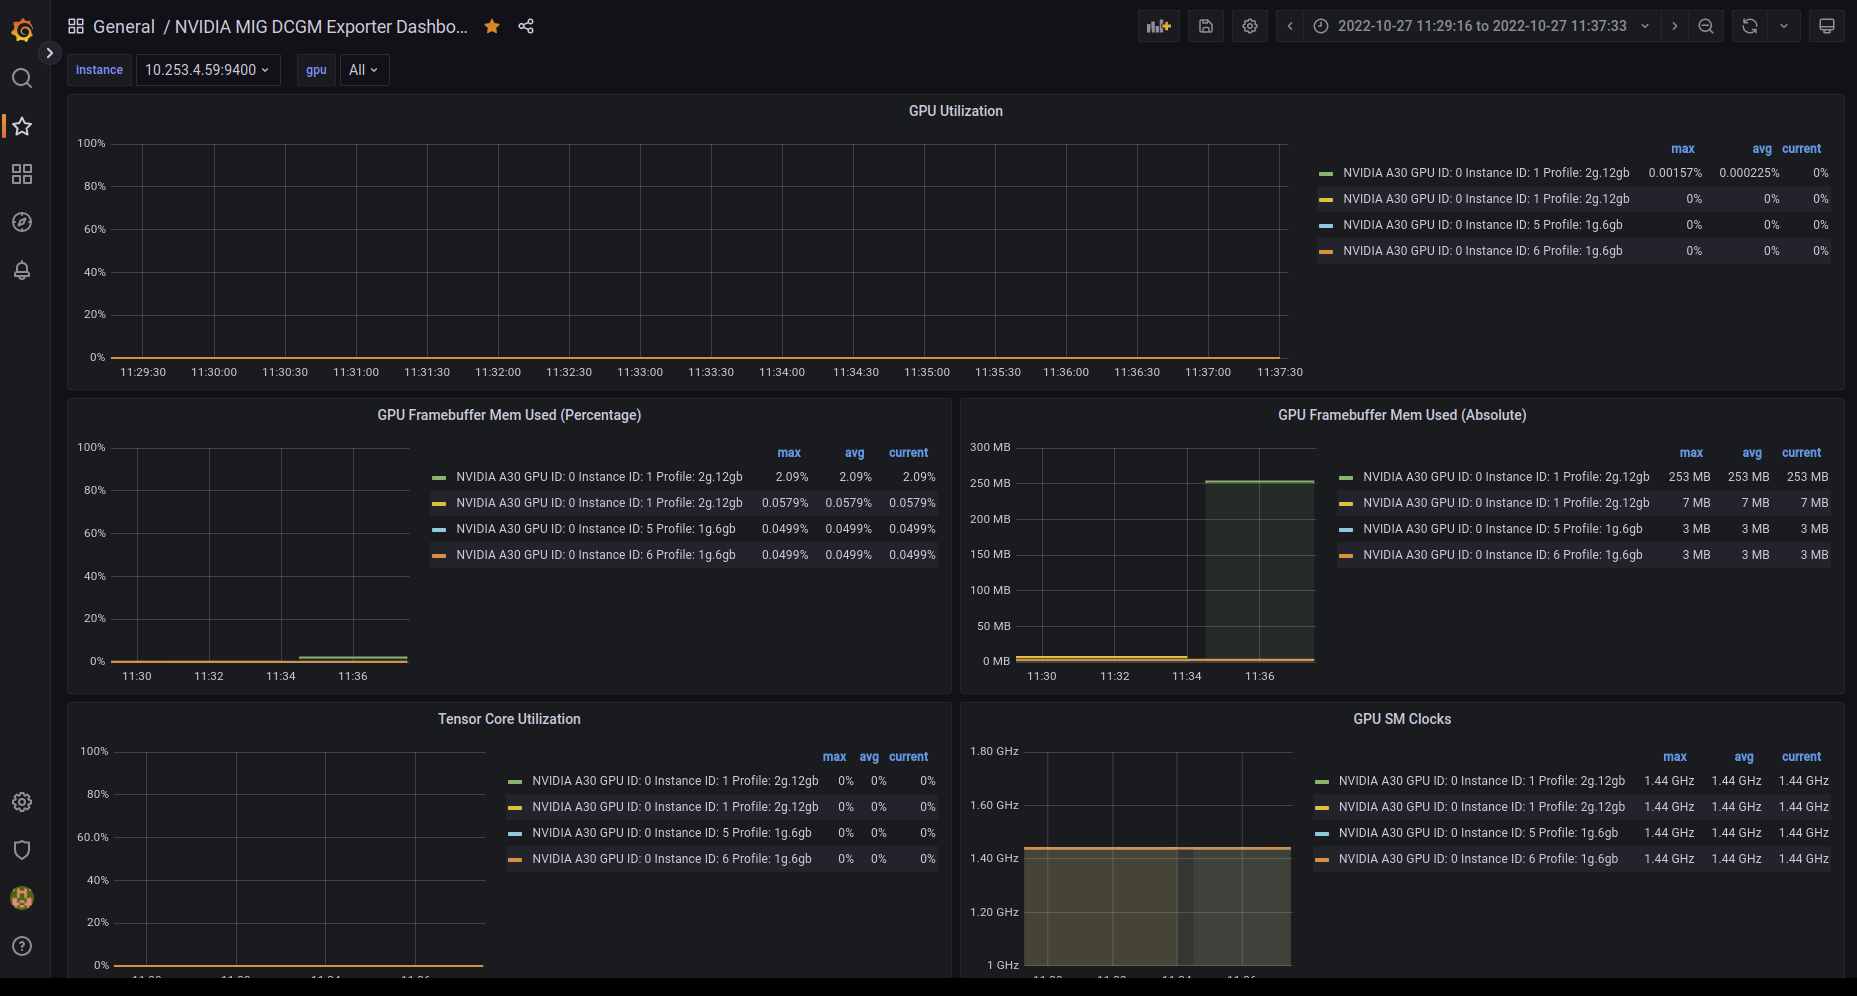This screenshot has height=996, width=1857.
Task: Refresh the dashboard
Action: [x=1750, y=26]
